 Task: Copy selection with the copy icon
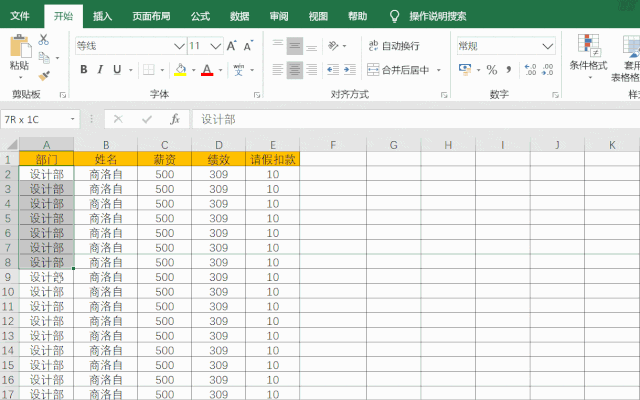click(44, 58)
